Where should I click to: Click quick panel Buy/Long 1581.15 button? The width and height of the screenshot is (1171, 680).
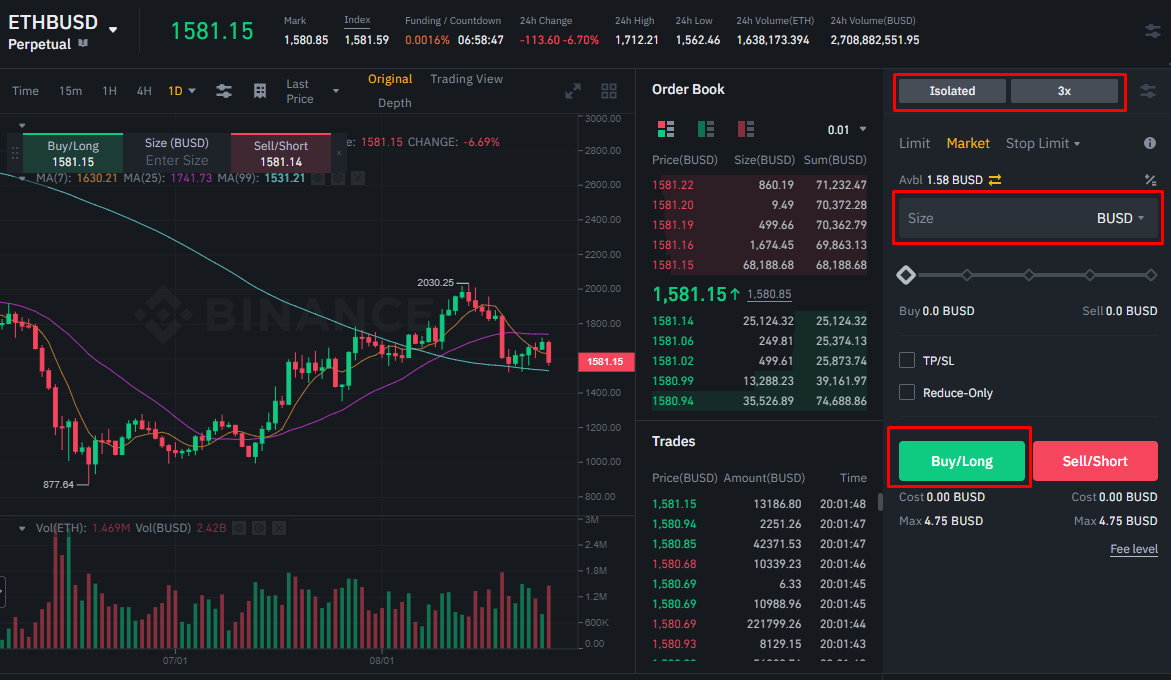73,153
